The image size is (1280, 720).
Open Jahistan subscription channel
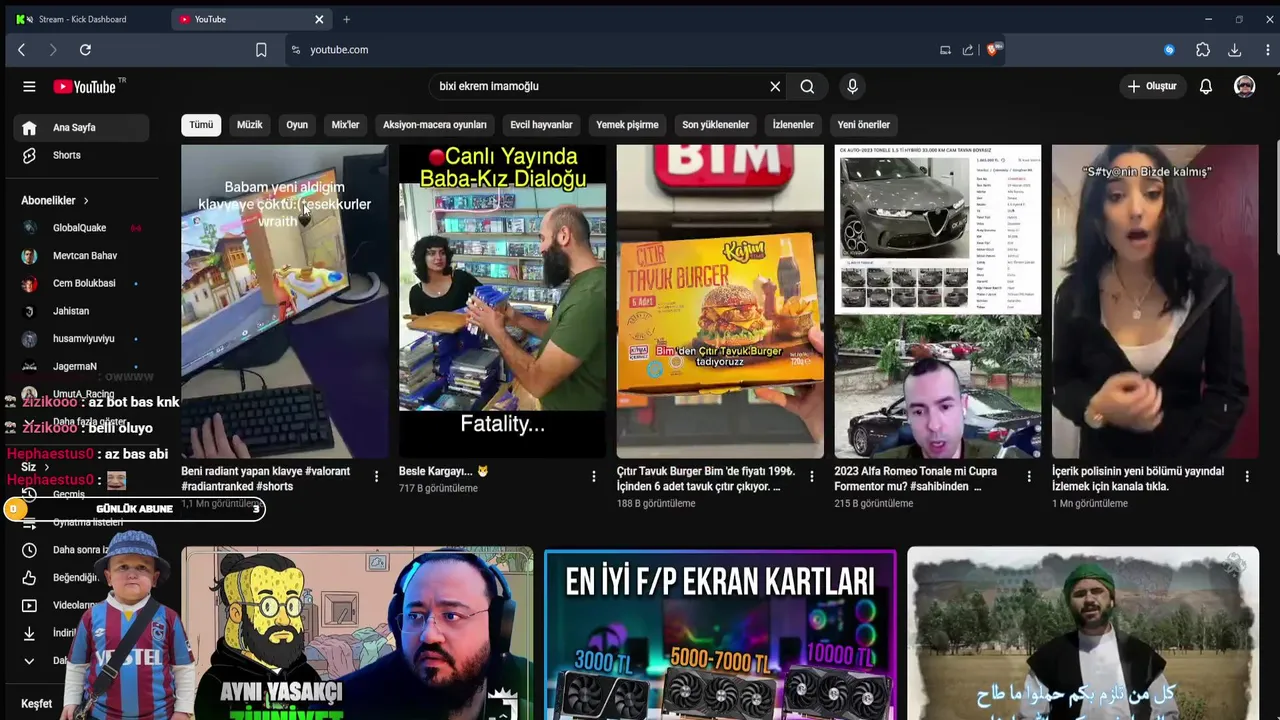point(82,311)
